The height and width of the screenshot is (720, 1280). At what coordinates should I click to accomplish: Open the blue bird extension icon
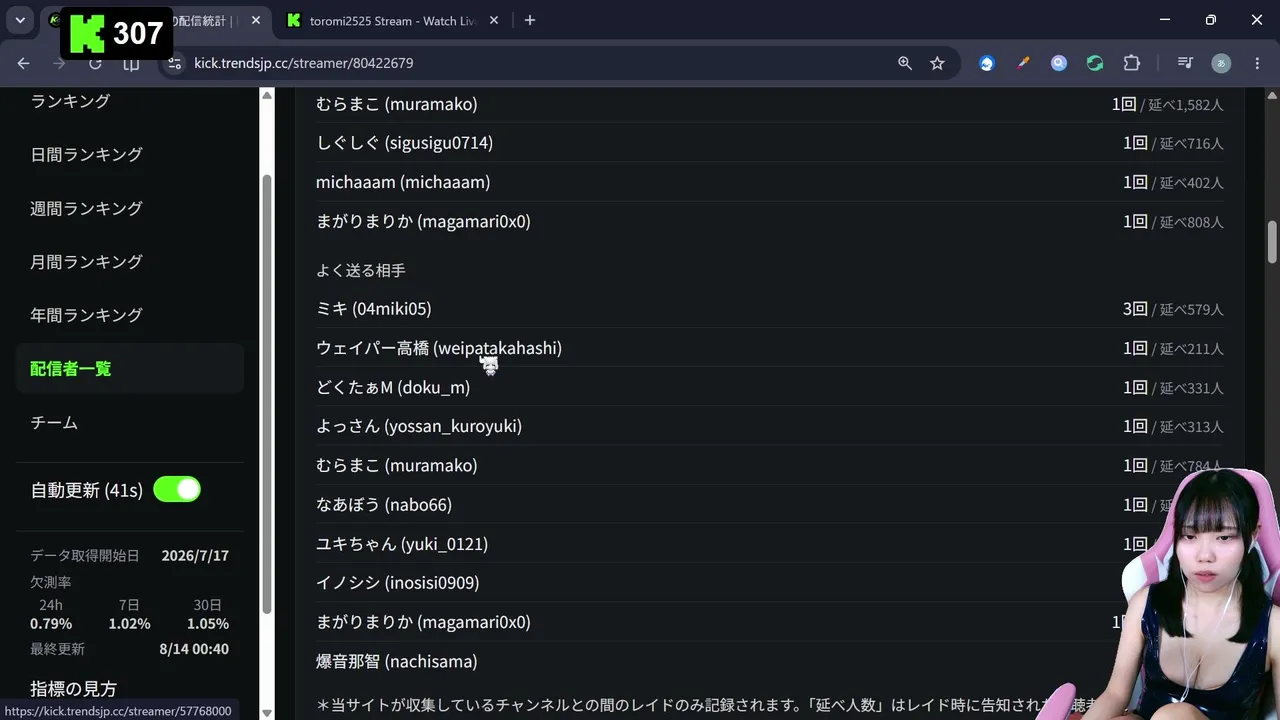click(987, 63)
